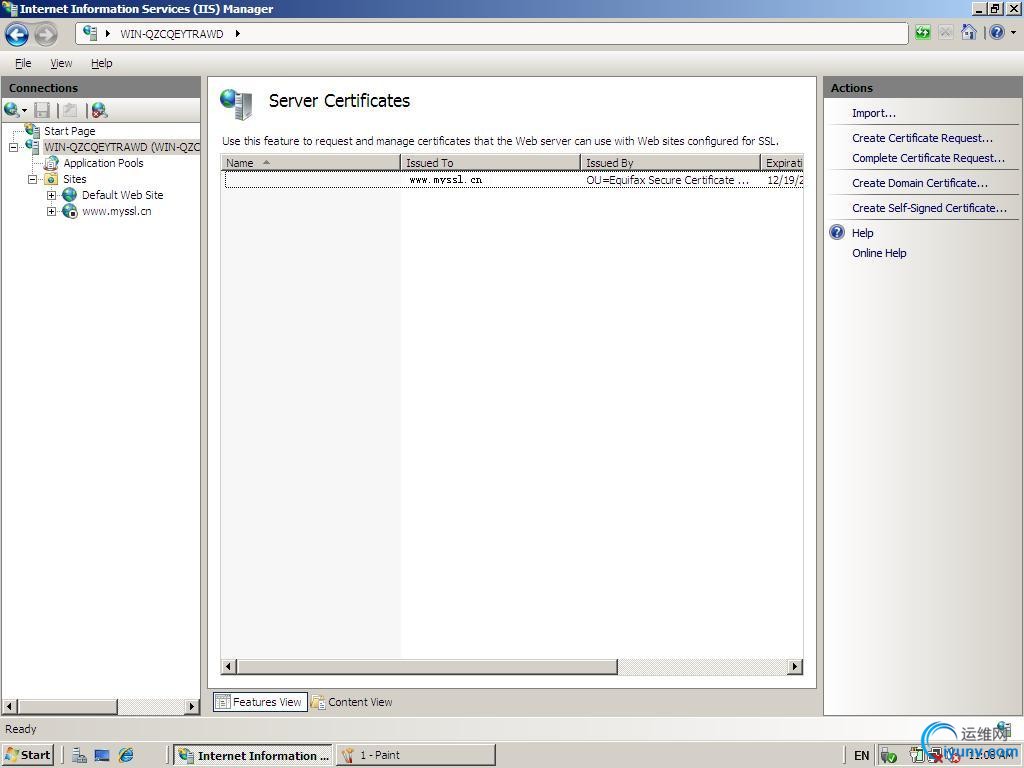Click the certificate list scroll left arrow
The image size is (1024, 768).
(x=229, y=667)
